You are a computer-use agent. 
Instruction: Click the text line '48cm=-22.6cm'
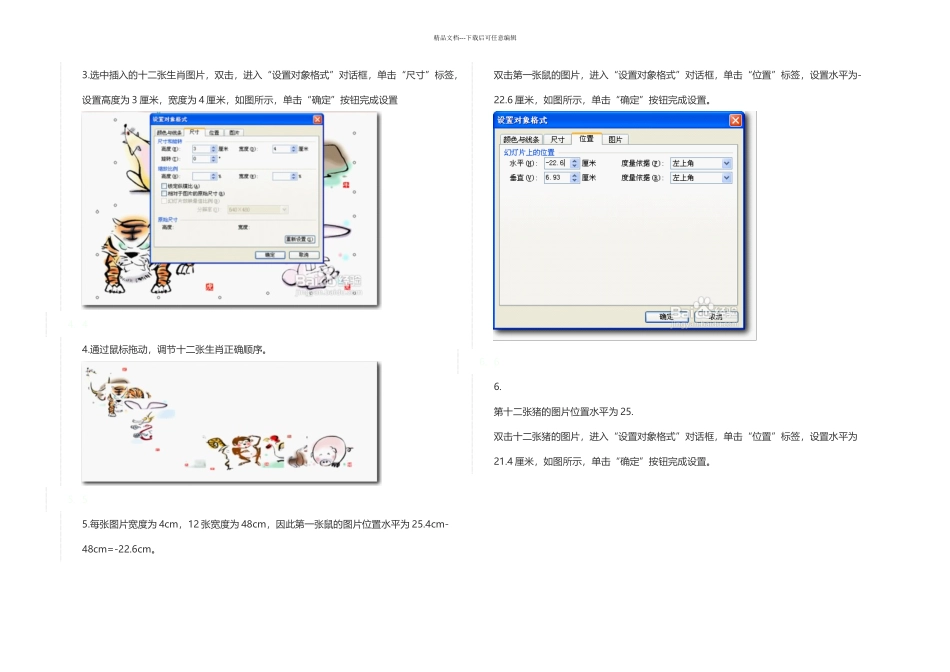[x=119, y=549]
